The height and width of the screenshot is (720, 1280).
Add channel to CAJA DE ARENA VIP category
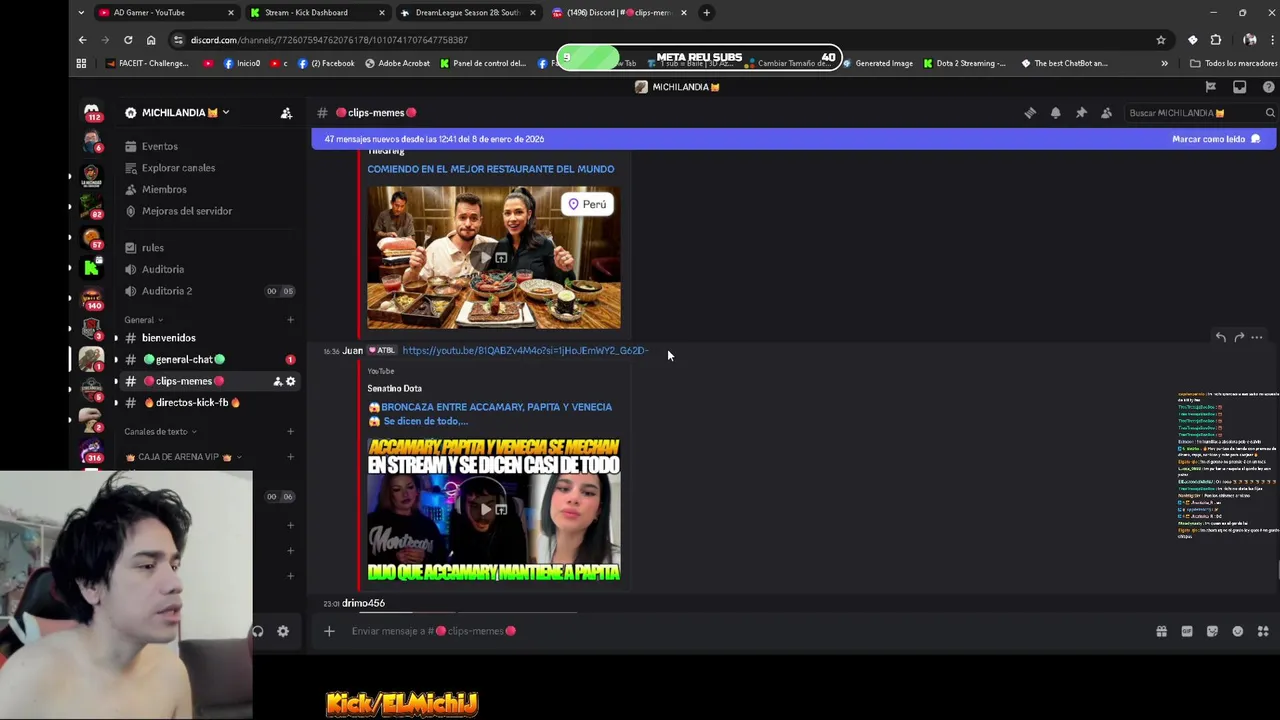point(290,457)
